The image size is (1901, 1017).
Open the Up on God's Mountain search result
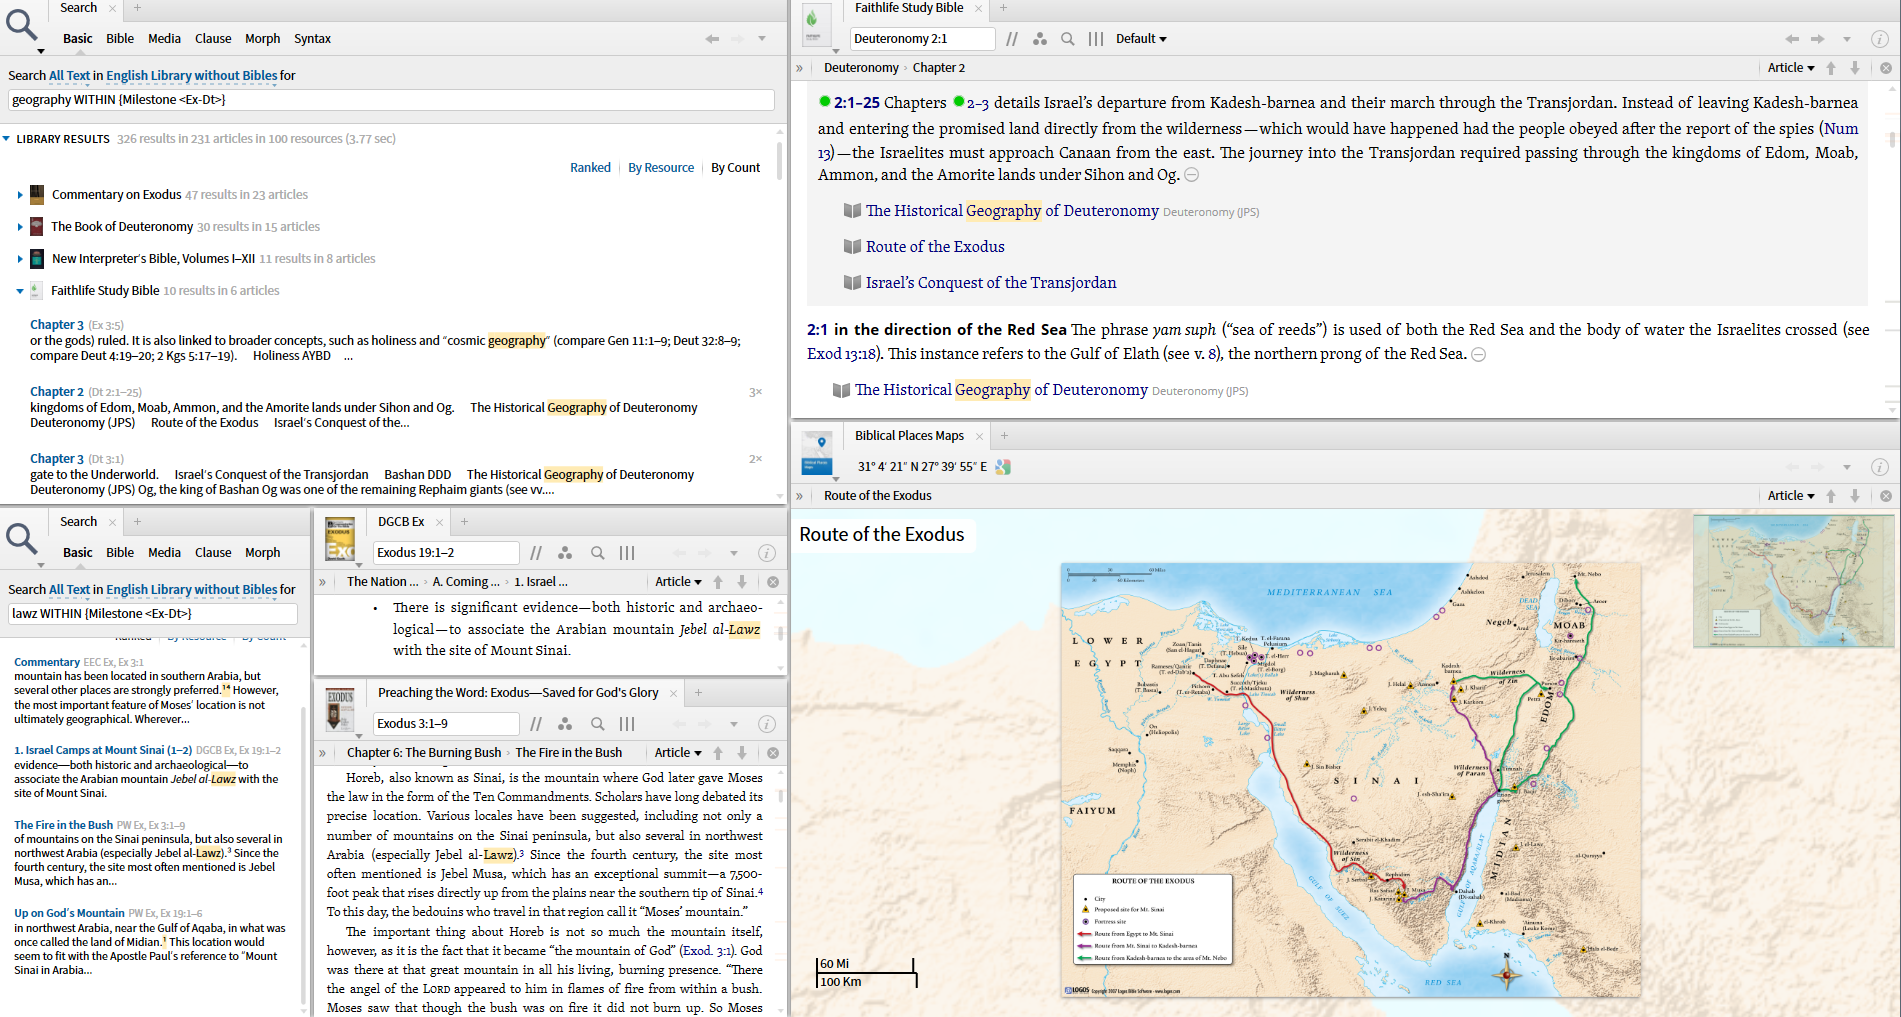[70, 913]
